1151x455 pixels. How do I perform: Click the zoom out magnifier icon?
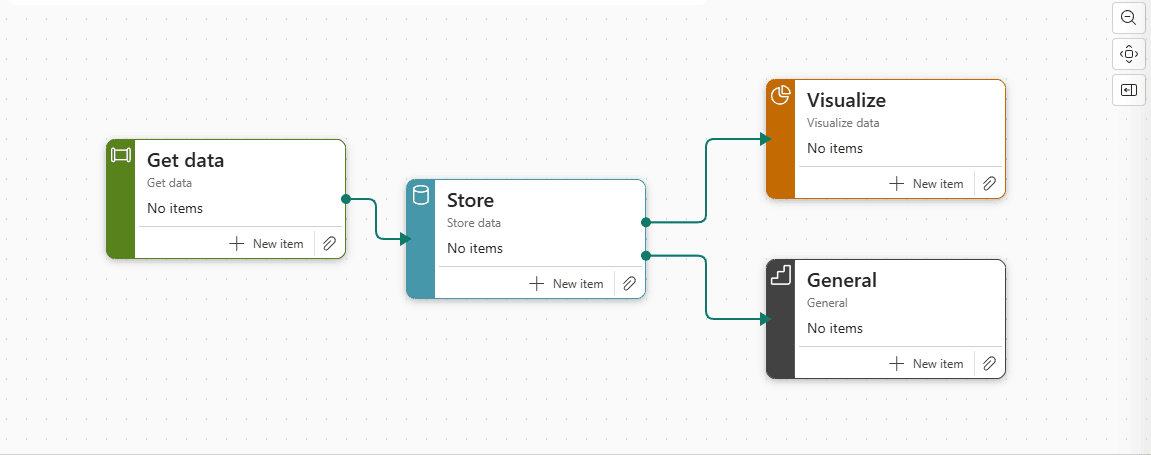coord(1129,18)
